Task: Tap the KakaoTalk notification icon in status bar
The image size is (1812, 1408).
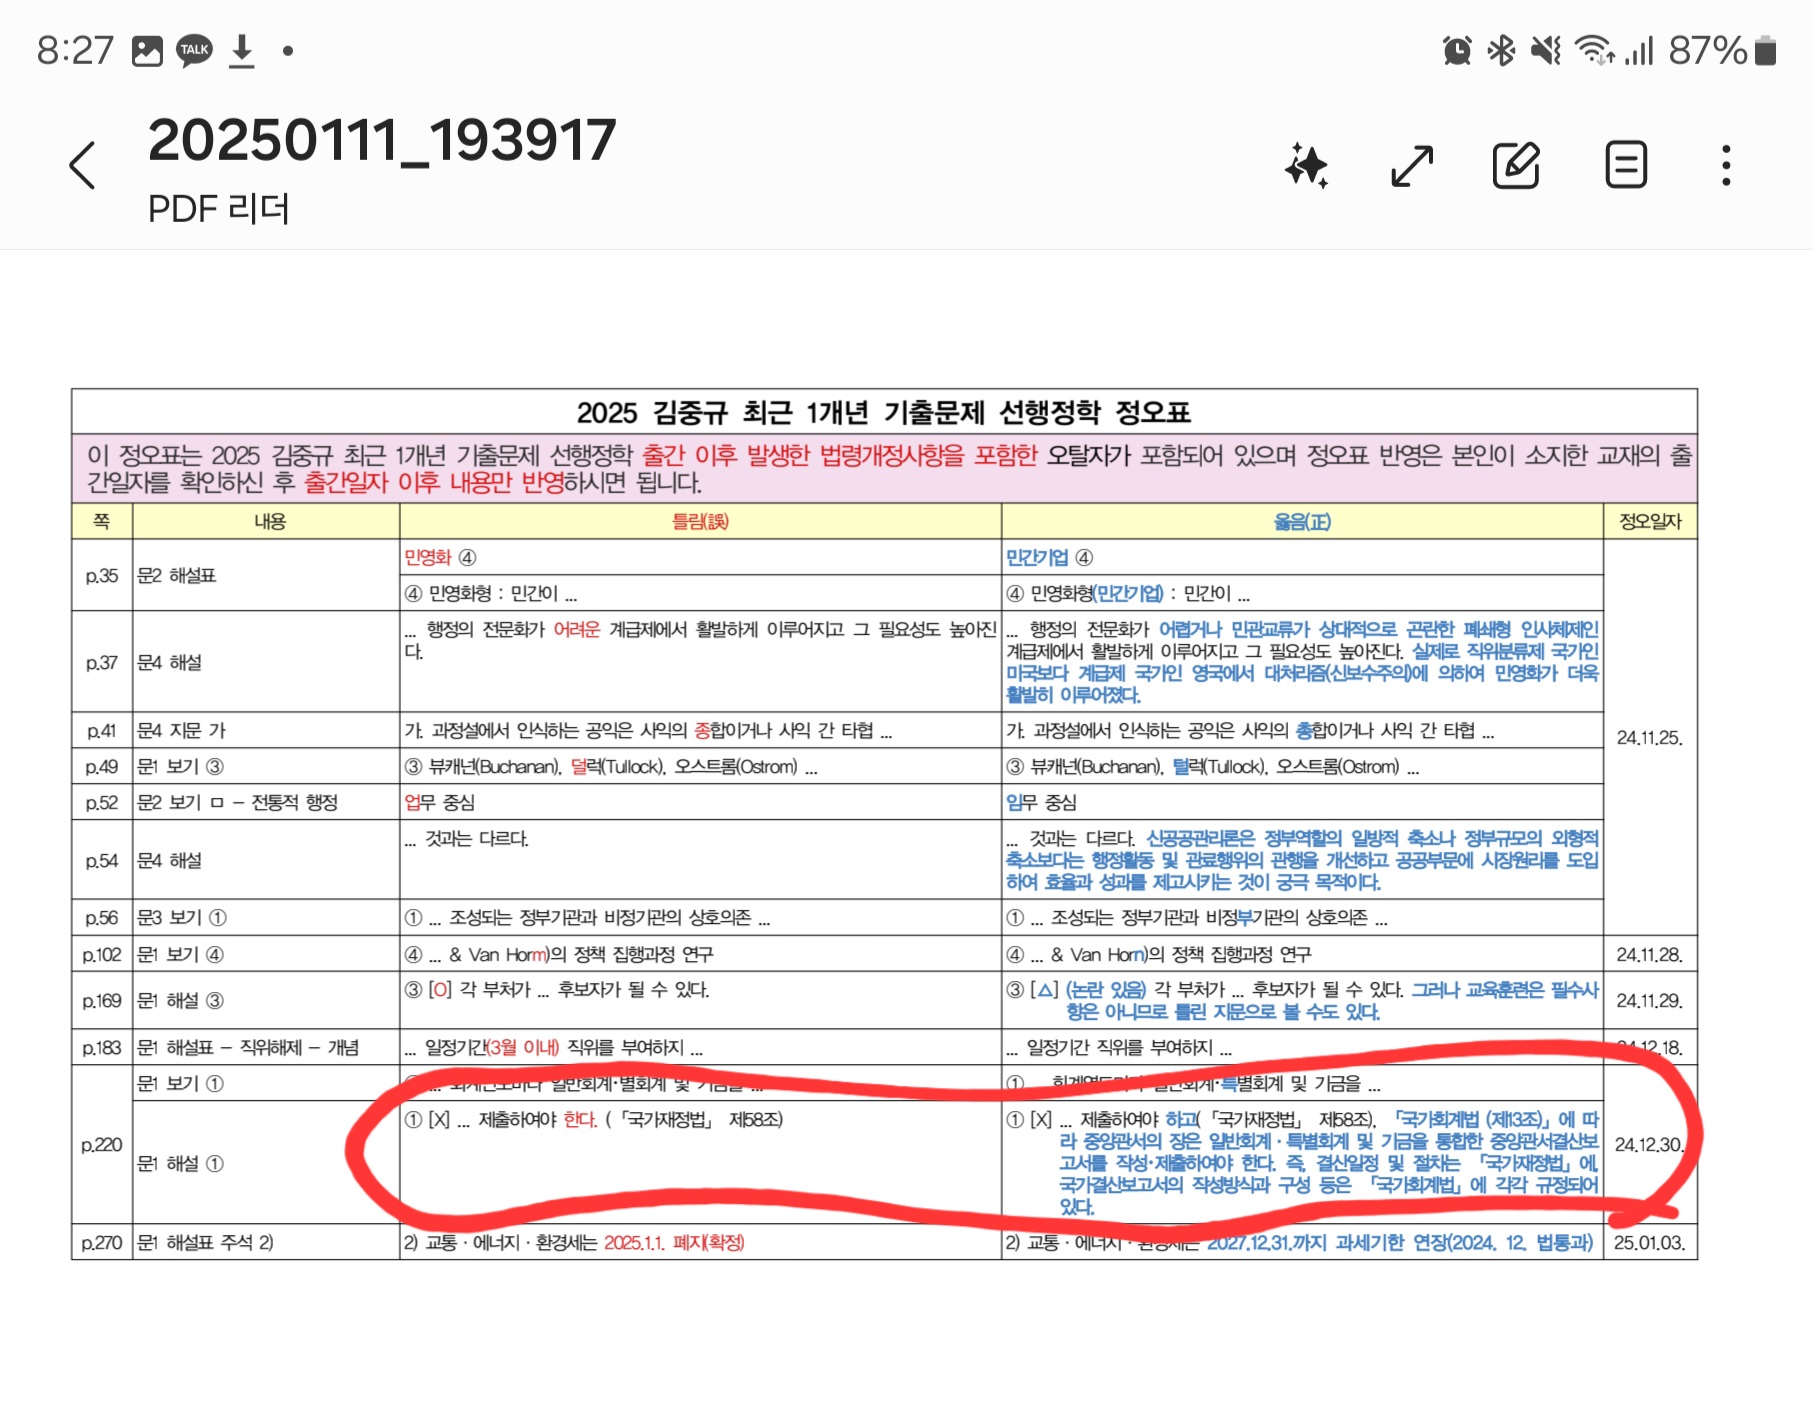Action: pos(194,50)
